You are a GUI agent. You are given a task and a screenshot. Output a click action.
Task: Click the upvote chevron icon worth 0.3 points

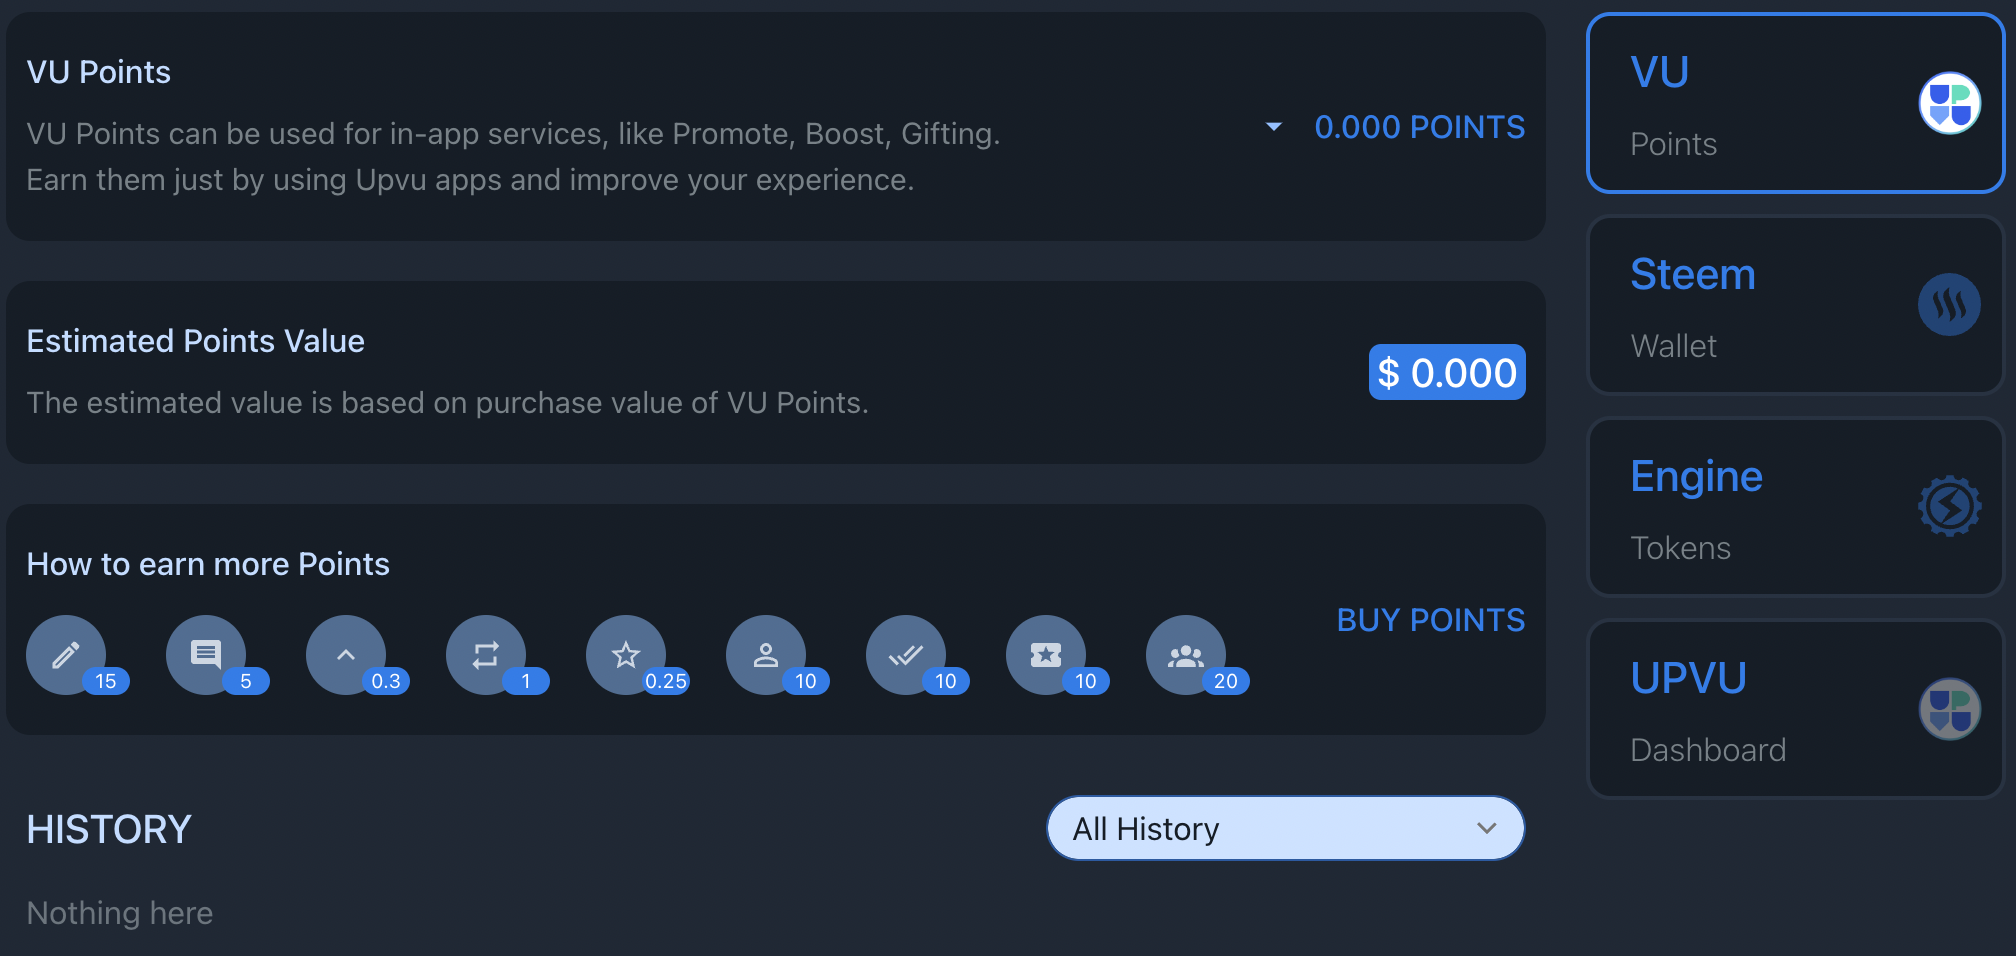coord(346,655)
